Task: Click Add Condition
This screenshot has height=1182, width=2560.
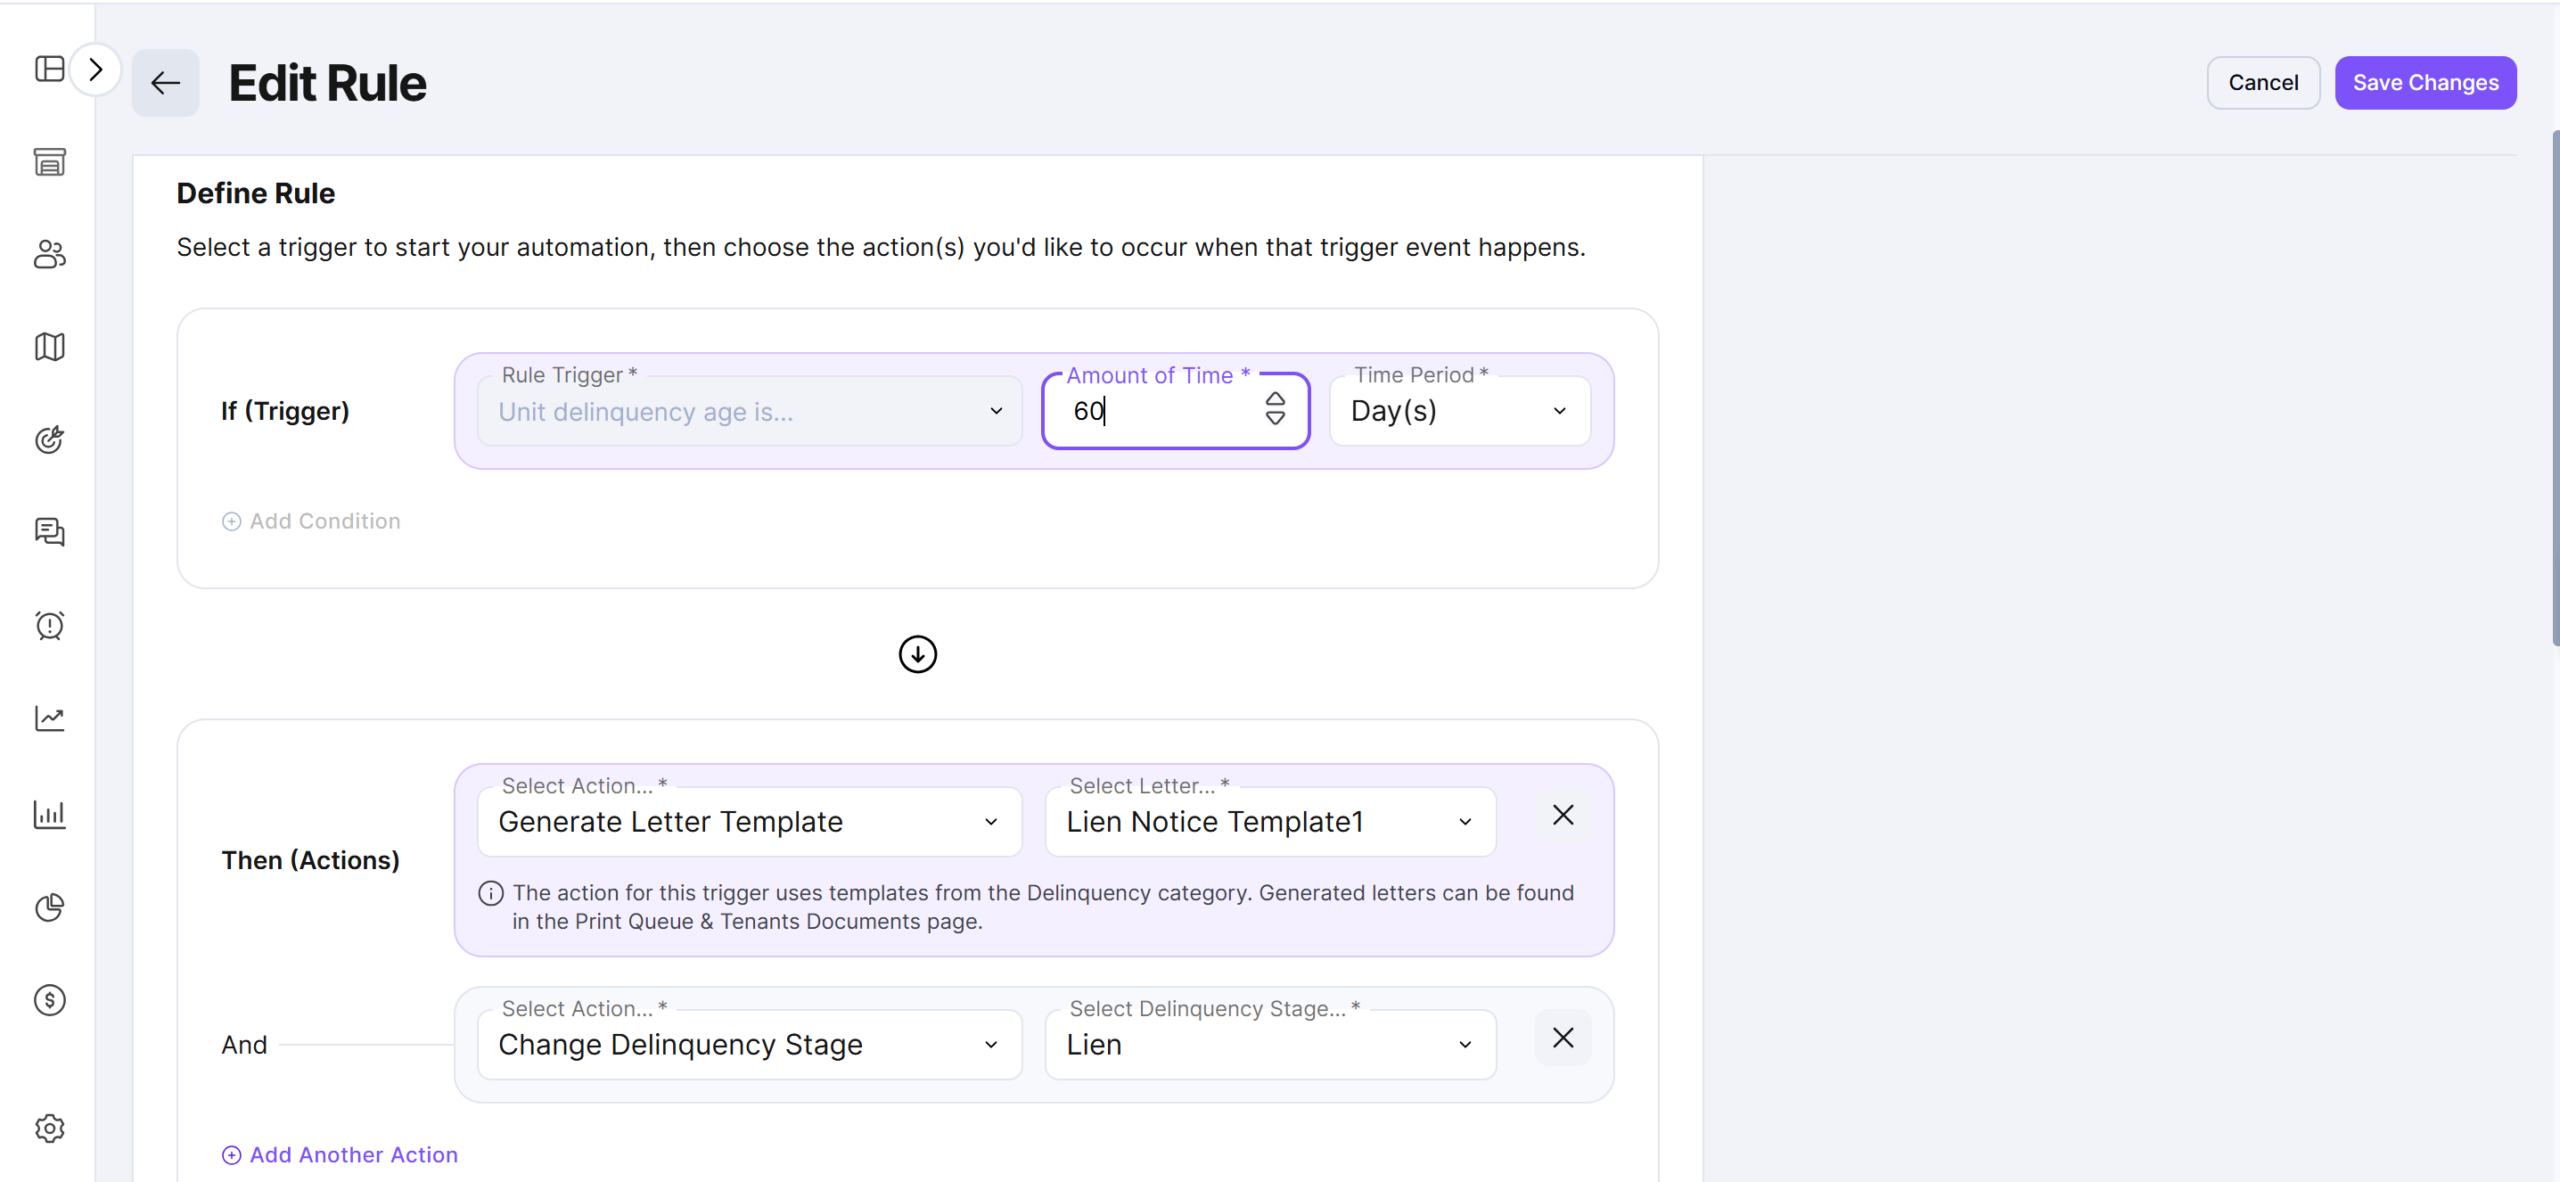Action: pyautogui.click(x=311, y=521)
